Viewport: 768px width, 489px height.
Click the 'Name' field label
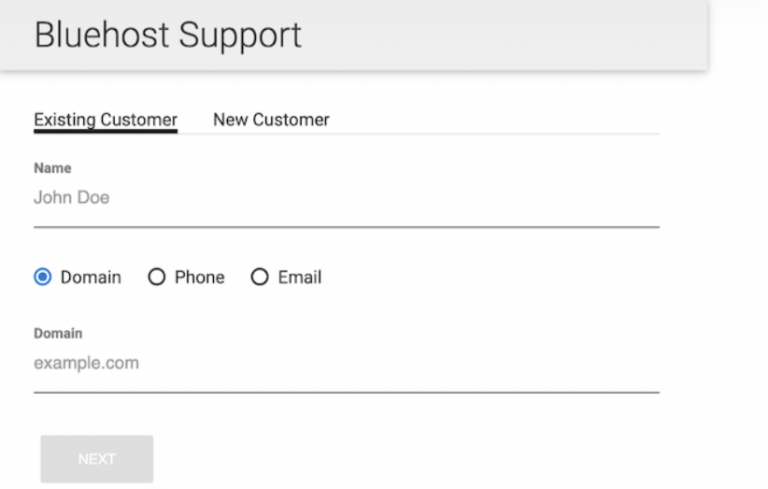point(52,168)
